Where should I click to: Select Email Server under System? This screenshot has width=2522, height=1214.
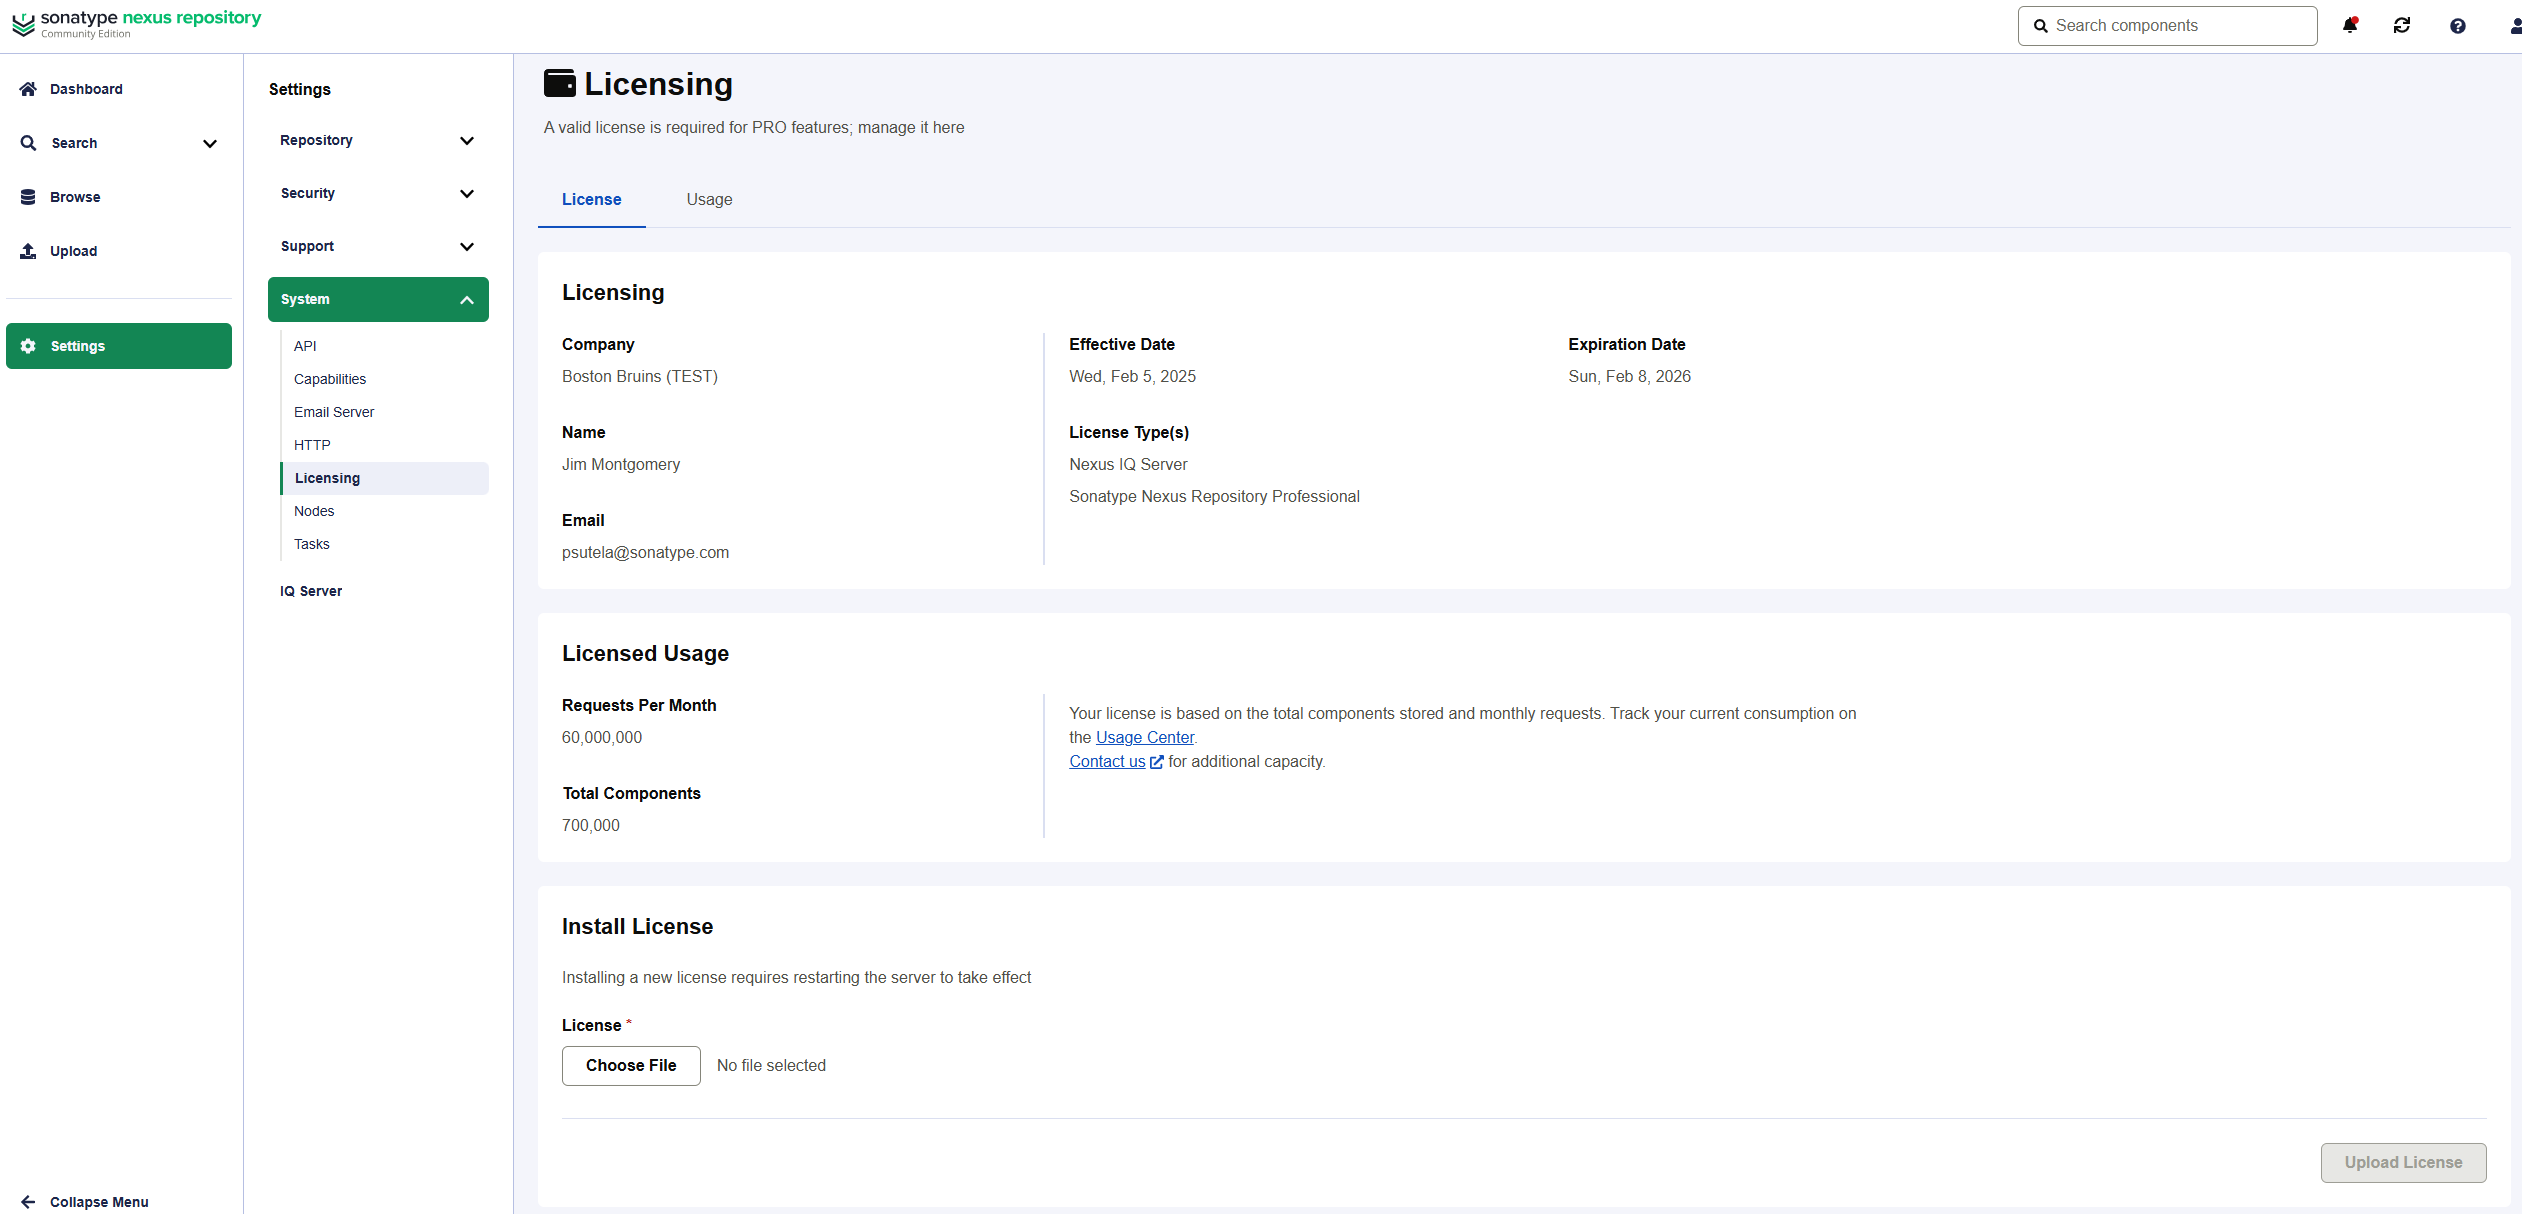pos(384,412)
